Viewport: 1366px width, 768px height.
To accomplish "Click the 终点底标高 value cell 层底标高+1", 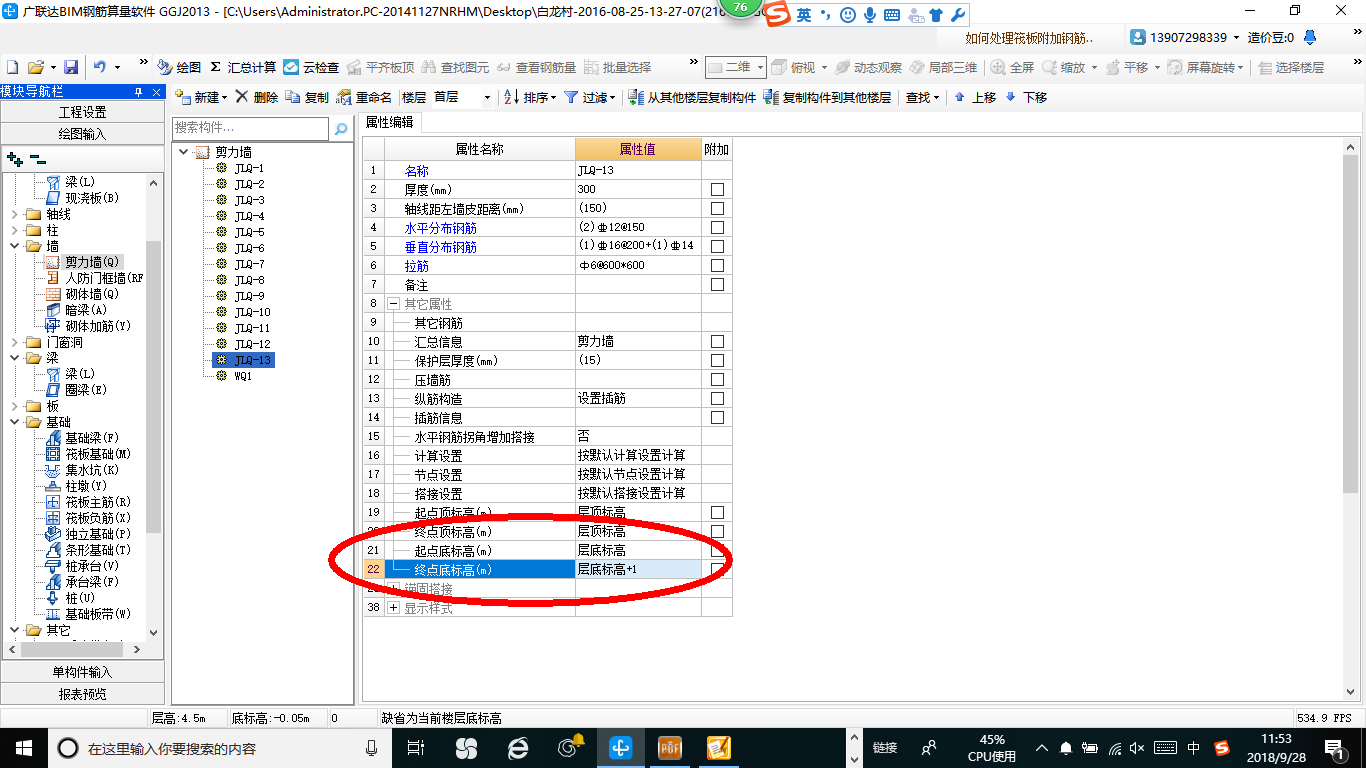I will pos(638,570).
